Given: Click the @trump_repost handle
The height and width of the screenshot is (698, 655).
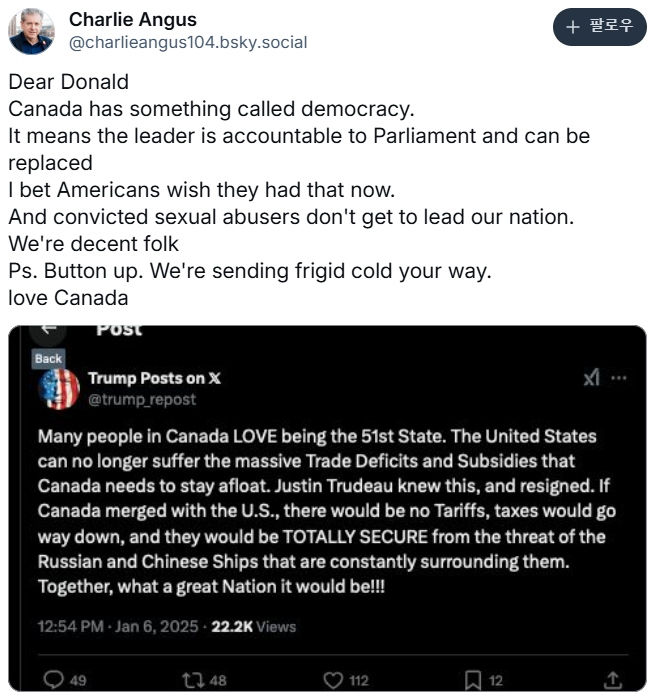Looking at the screenshot, I should (x=128, y=399).
